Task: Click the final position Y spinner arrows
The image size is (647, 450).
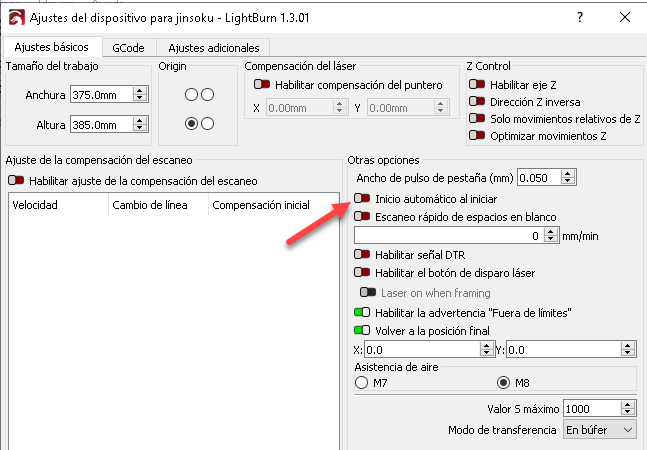Action: click(x=628, y=350)
